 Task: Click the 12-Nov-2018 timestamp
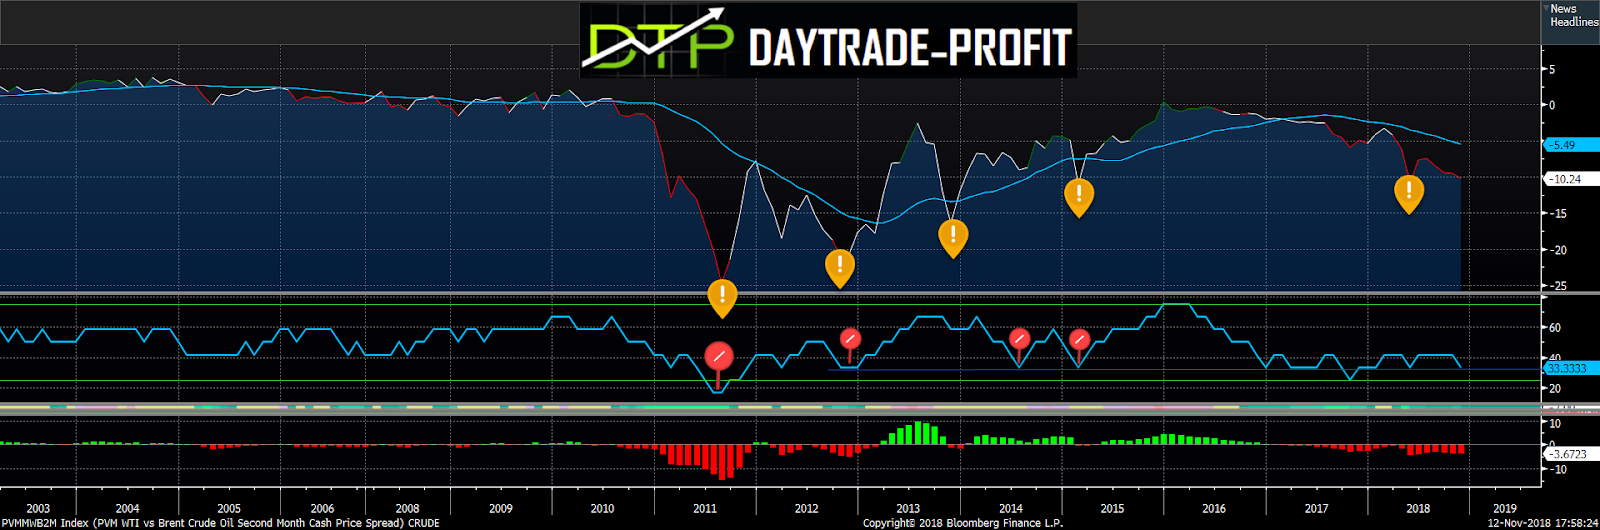[x=1543, y=523]
